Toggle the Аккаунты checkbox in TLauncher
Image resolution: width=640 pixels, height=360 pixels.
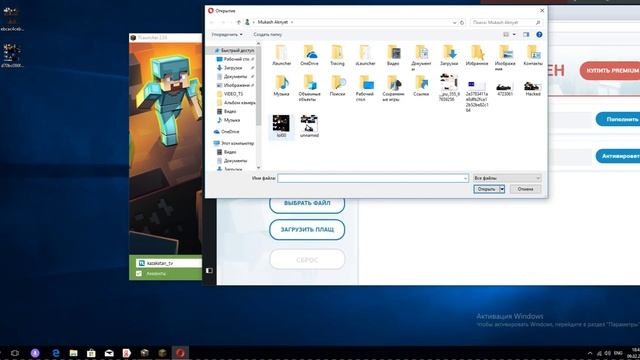(x=139, y=273)
